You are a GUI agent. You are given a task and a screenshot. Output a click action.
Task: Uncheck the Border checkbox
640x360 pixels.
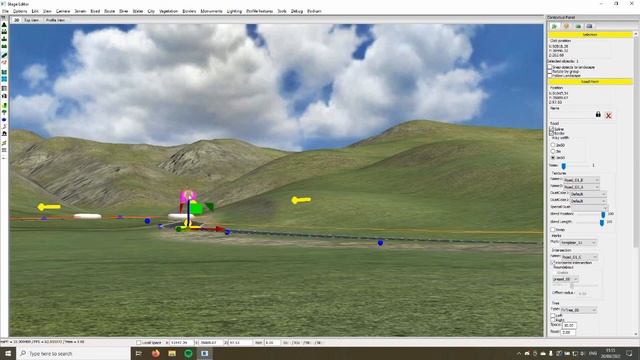(x=552, y=133)
